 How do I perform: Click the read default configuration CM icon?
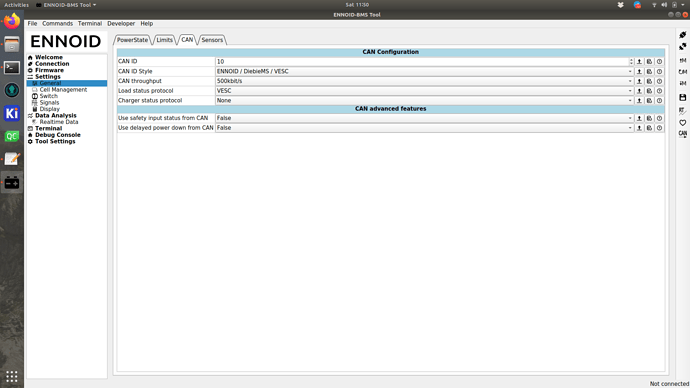(x=683, y=72)
